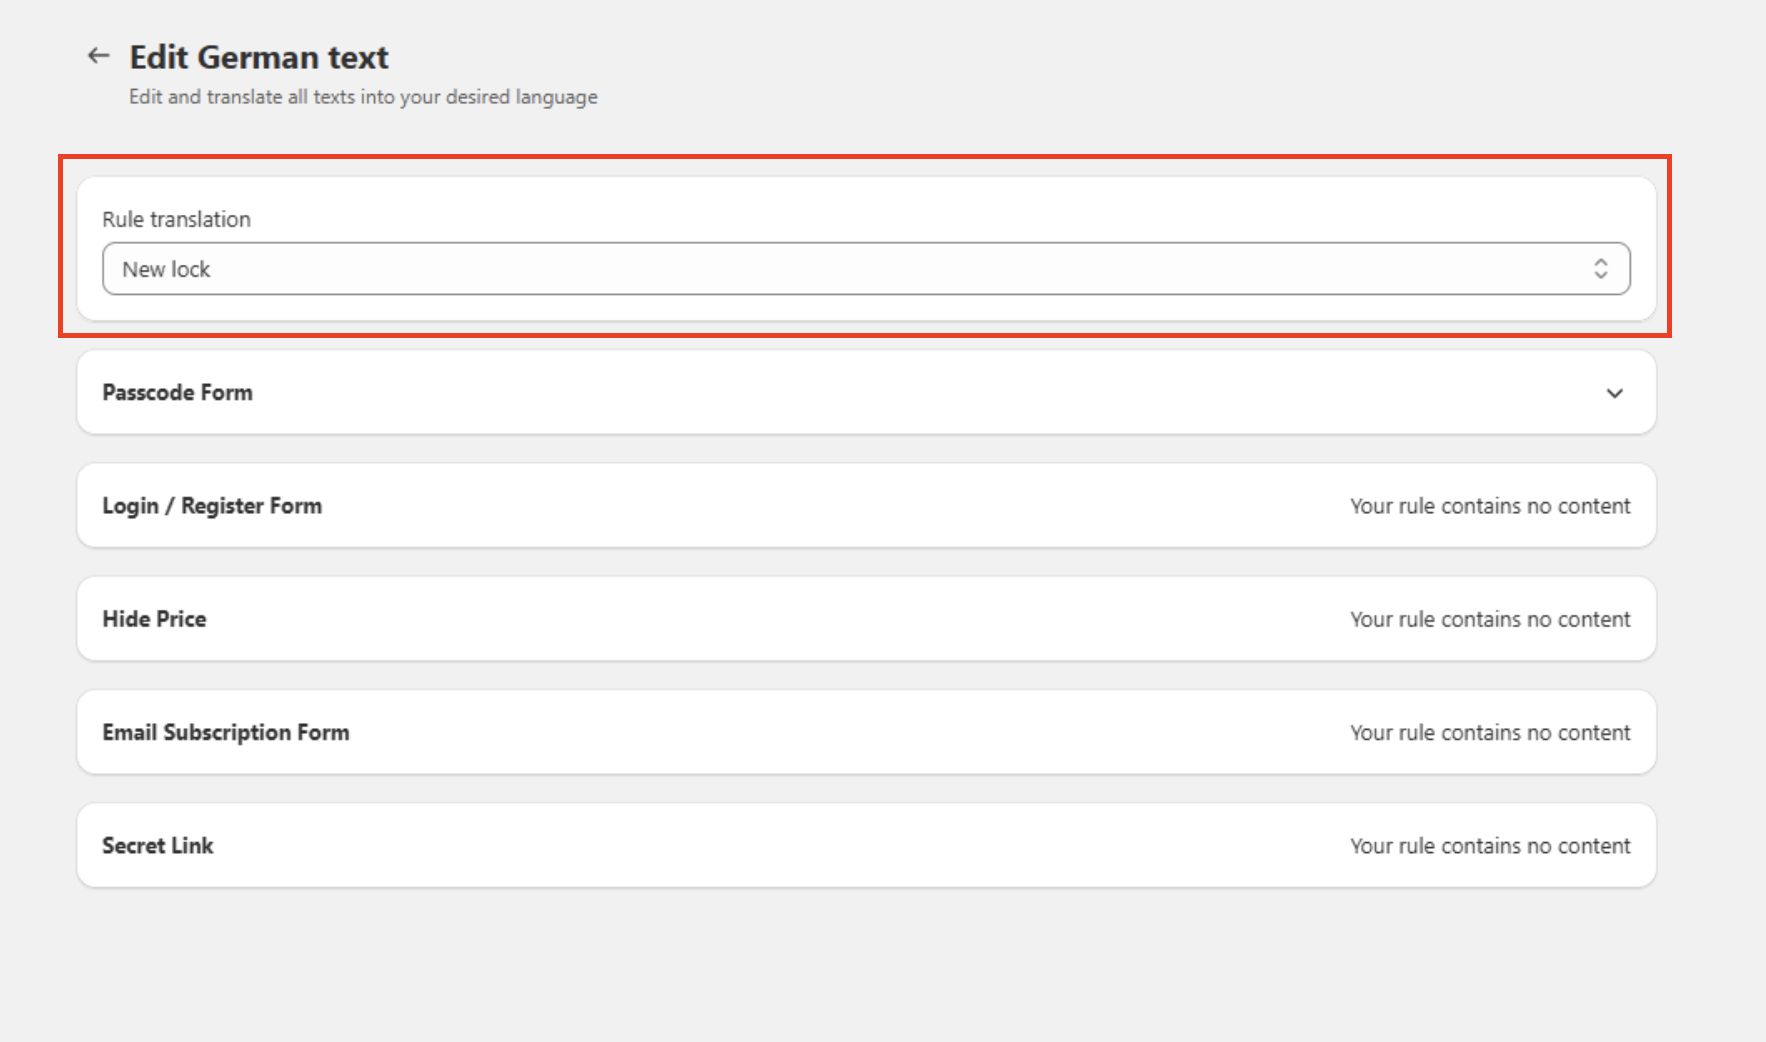The width and height of the screenshot is (1766, 1042).
Task: Open the Rule translation dropdown
Action: coord(865,269)
